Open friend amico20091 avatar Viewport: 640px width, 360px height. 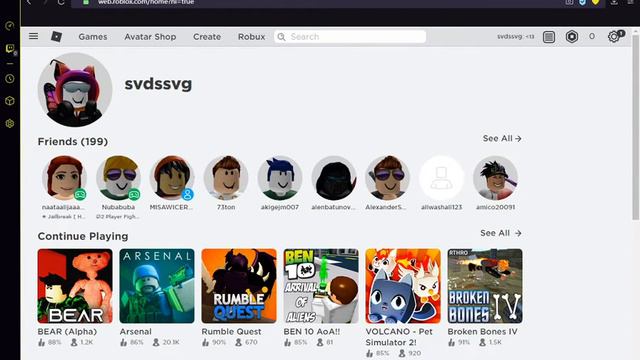496,178
